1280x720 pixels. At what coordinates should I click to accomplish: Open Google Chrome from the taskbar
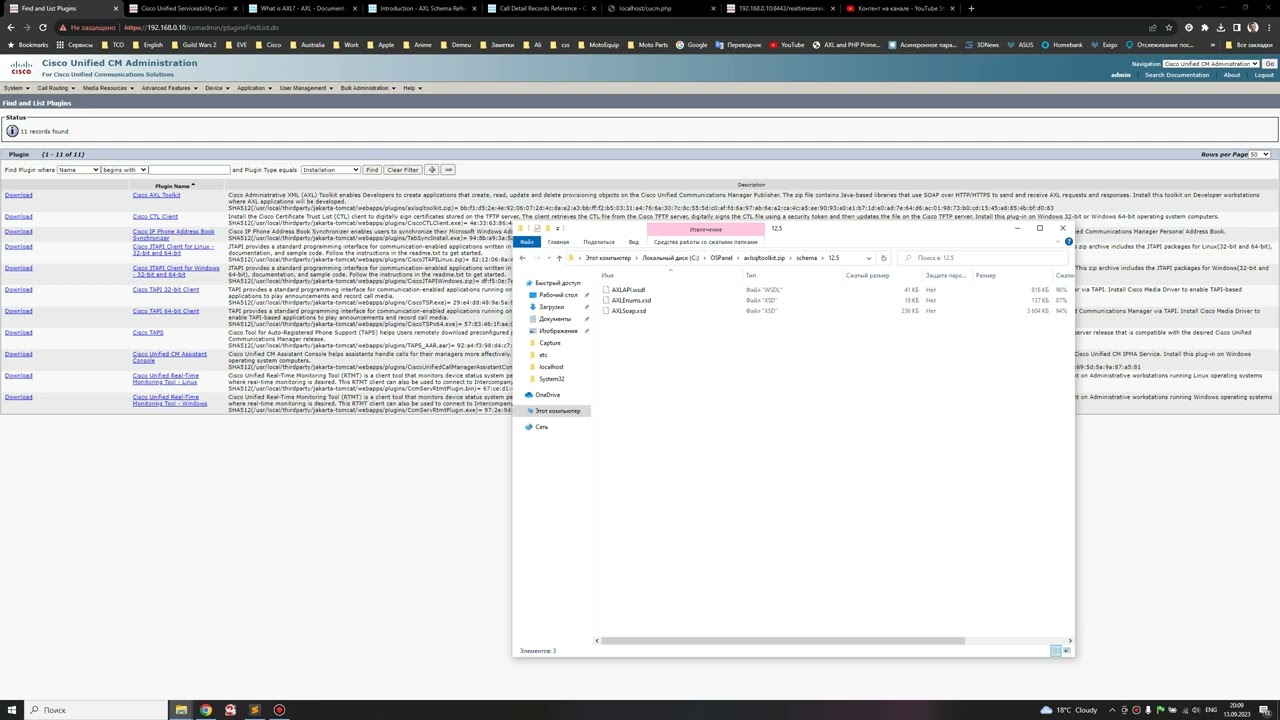point(206,710)
